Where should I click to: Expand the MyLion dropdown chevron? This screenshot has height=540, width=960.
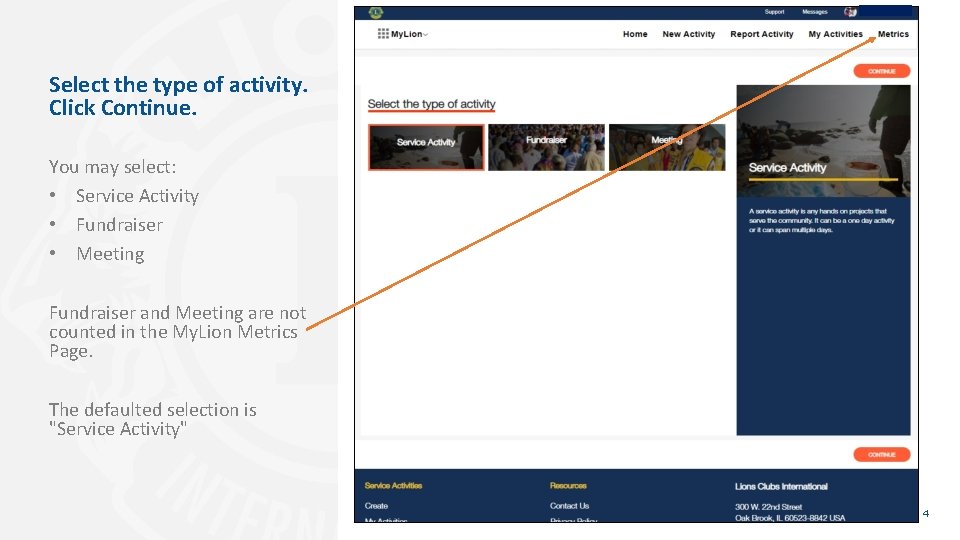click(x=426, y=35)
